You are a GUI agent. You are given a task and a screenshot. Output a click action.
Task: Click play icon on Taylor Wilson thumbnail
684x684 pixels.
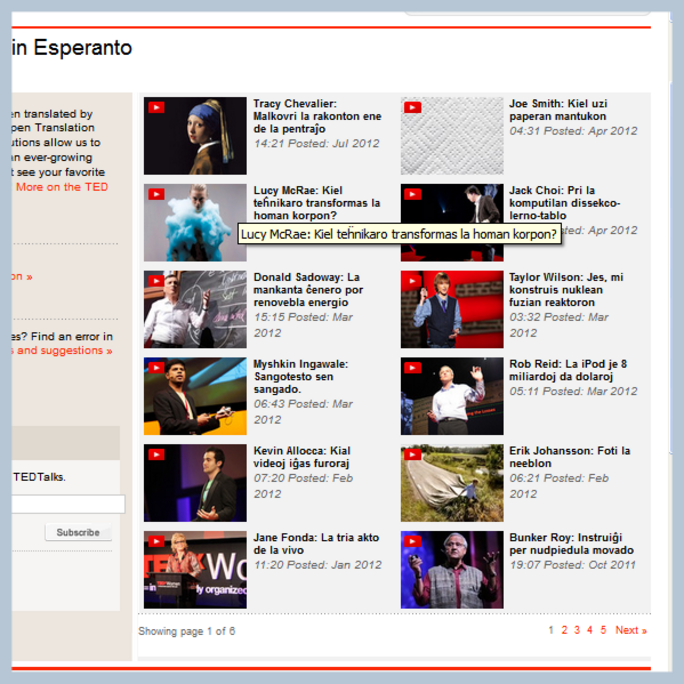(412, 281)
